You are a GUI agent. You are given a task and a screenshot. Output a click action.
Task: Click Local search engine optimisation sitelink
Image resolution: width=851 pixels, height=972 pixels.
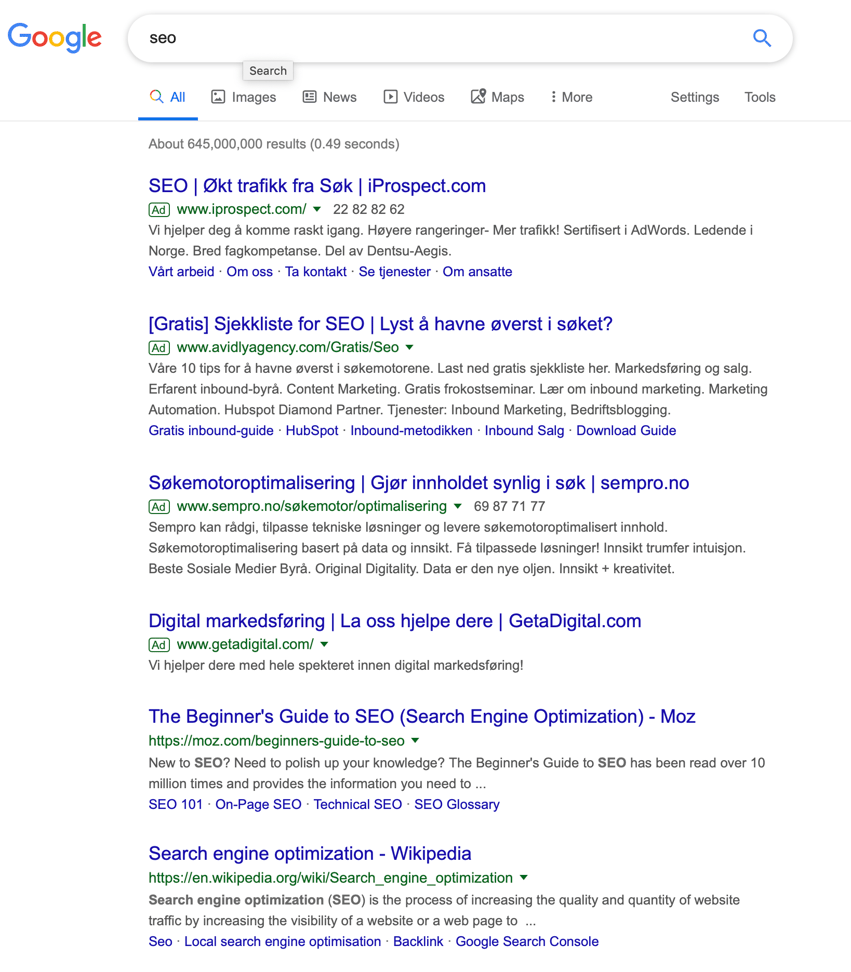click(x=283, y=942)
